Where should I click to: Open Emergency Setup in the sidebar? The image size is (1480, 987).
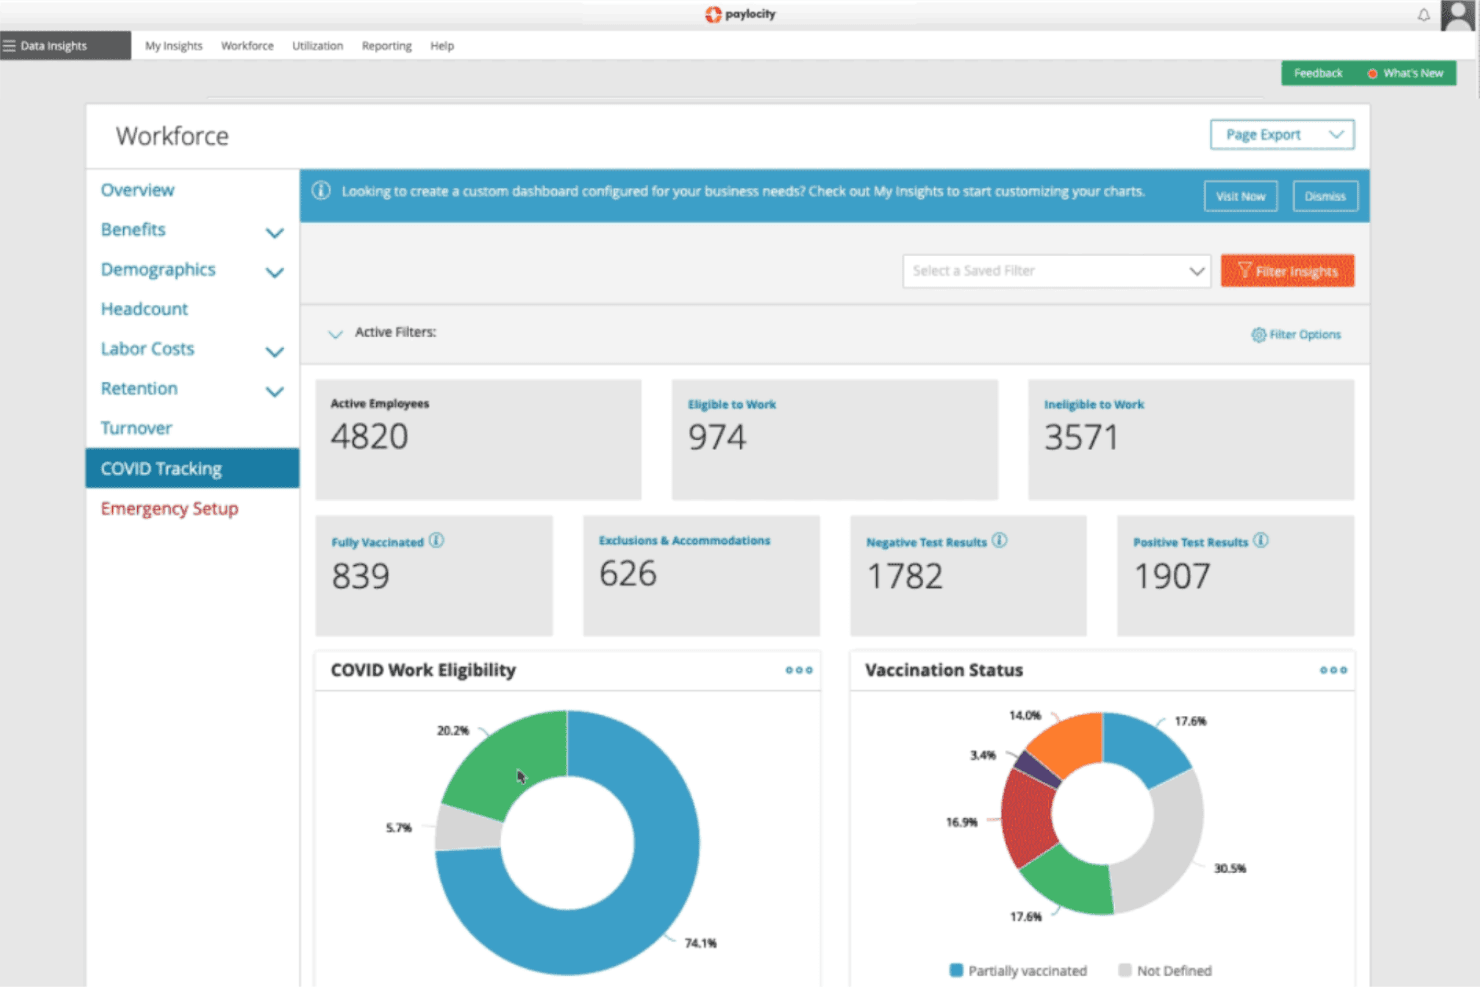click(x=169, y=508)
